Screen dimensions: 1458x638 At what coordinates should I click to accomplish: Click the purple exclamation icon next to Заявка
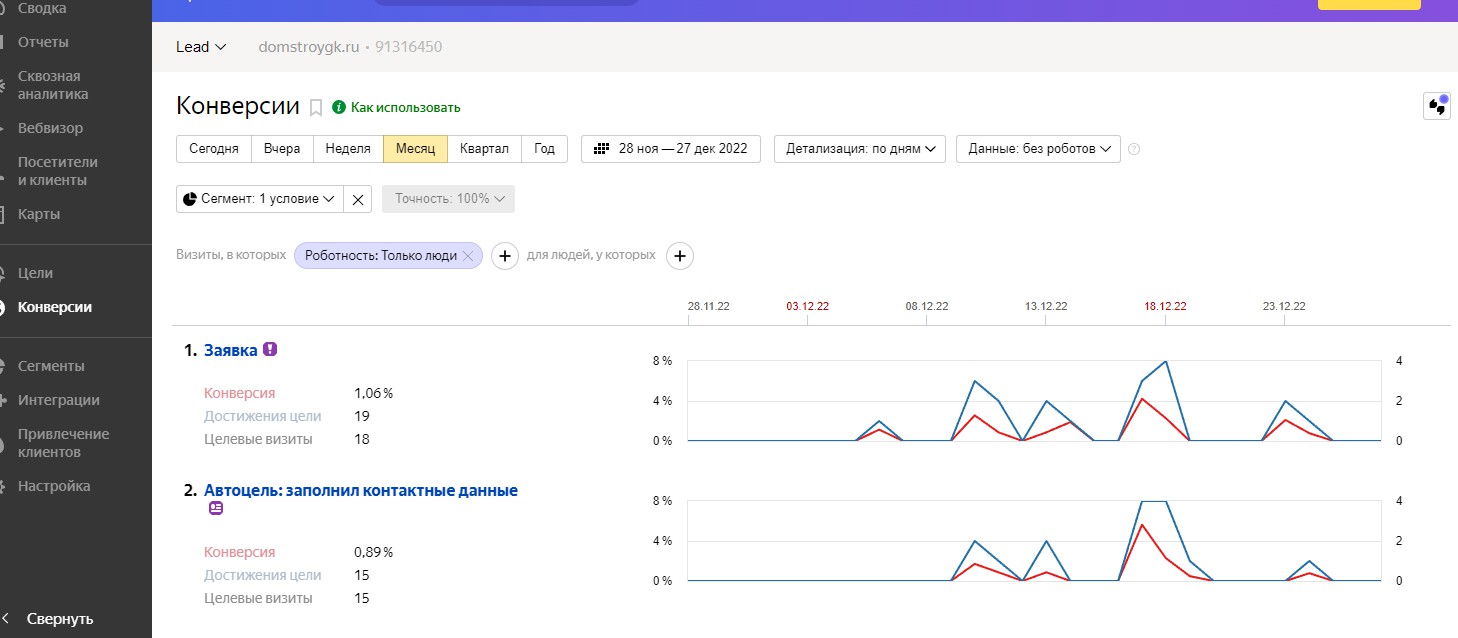tap(270, 350)
